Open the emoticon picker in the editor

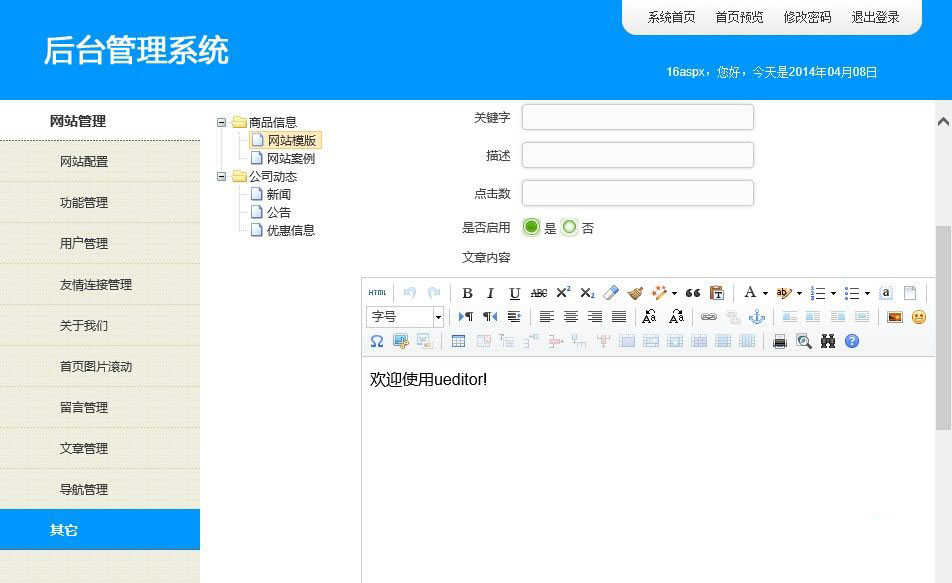click(918, 318)
